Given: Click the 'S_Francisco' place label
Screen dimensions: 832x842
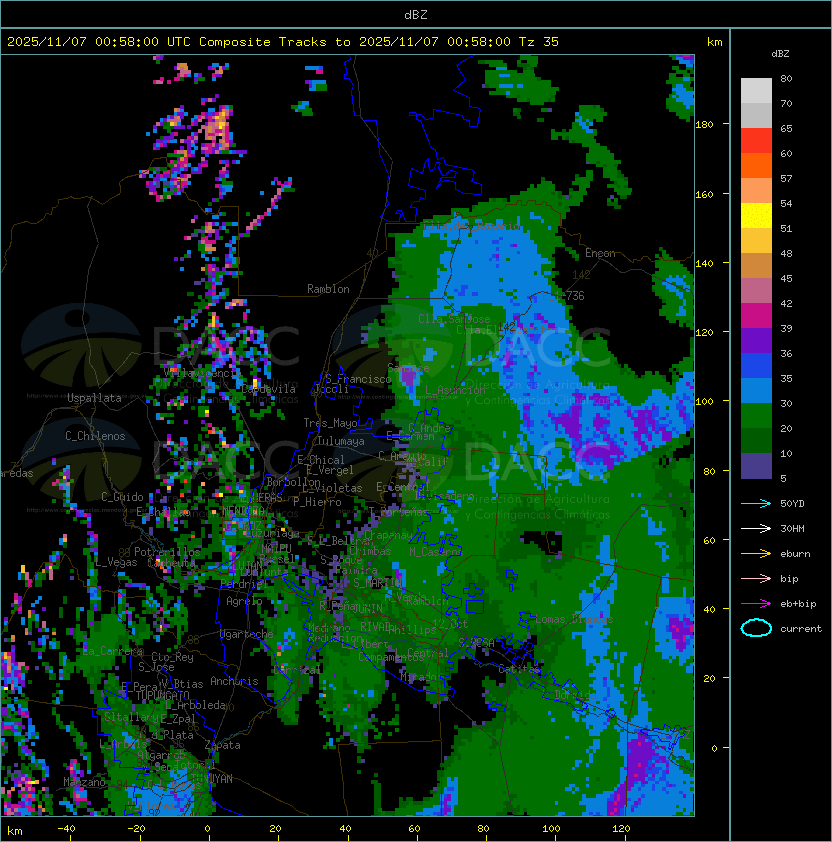Looking at the screenshot, I should point(358,379).
